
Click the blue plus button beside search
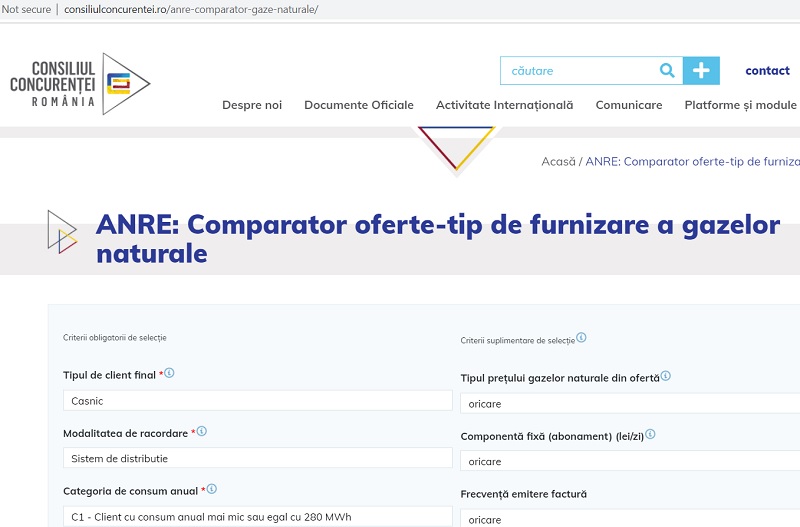[x=702, y=70]
